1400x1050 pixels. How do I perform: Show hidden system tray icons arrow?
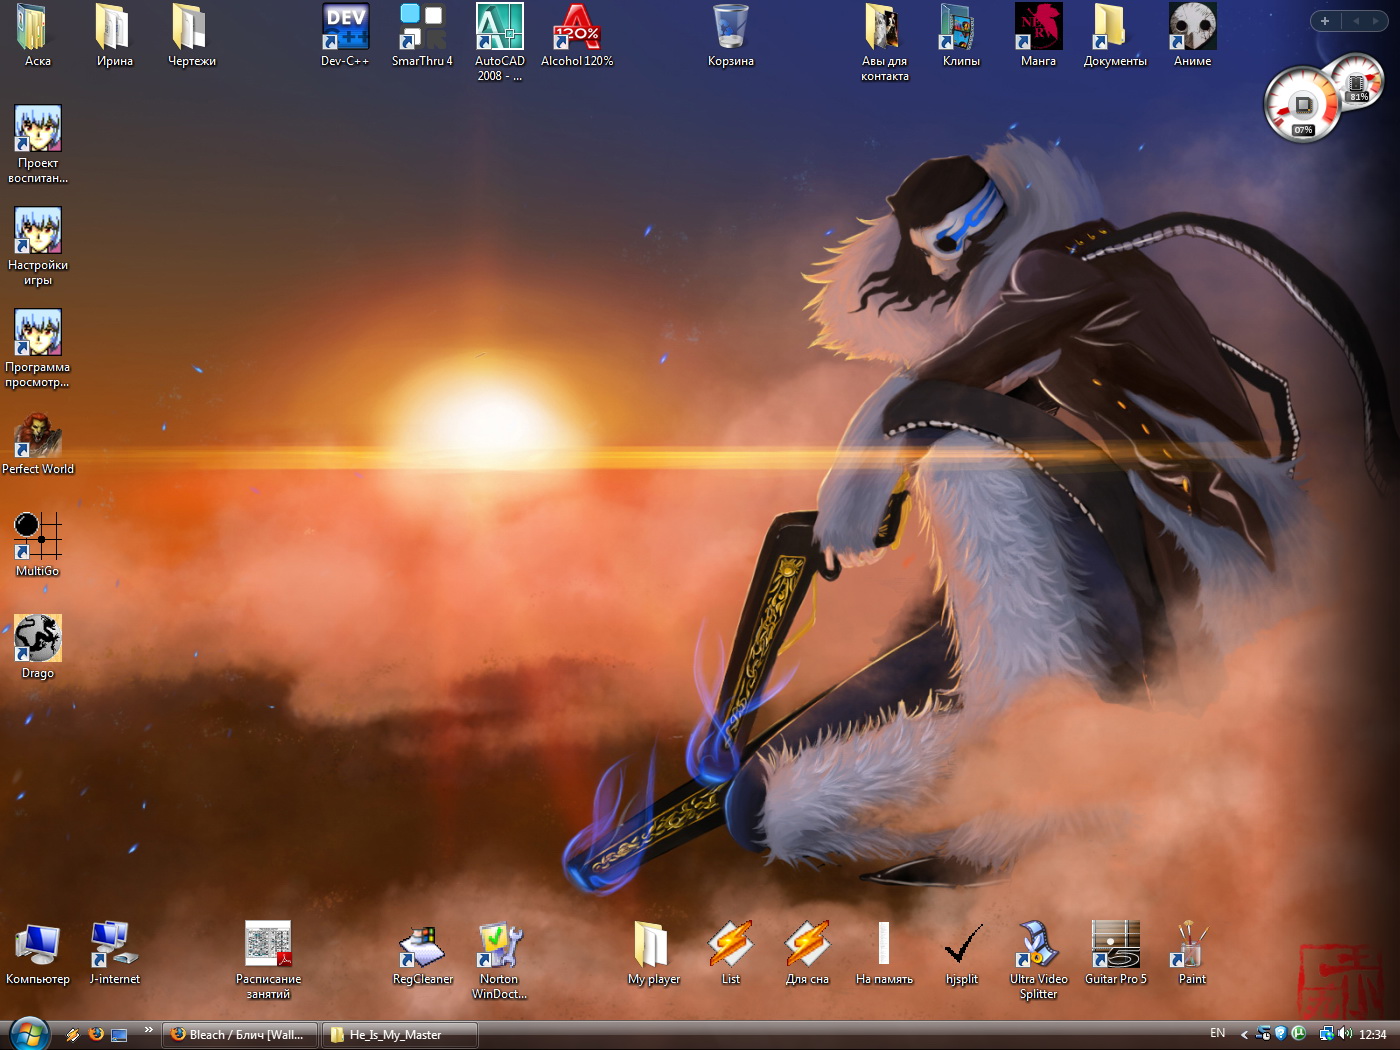coord(1244,1035)
